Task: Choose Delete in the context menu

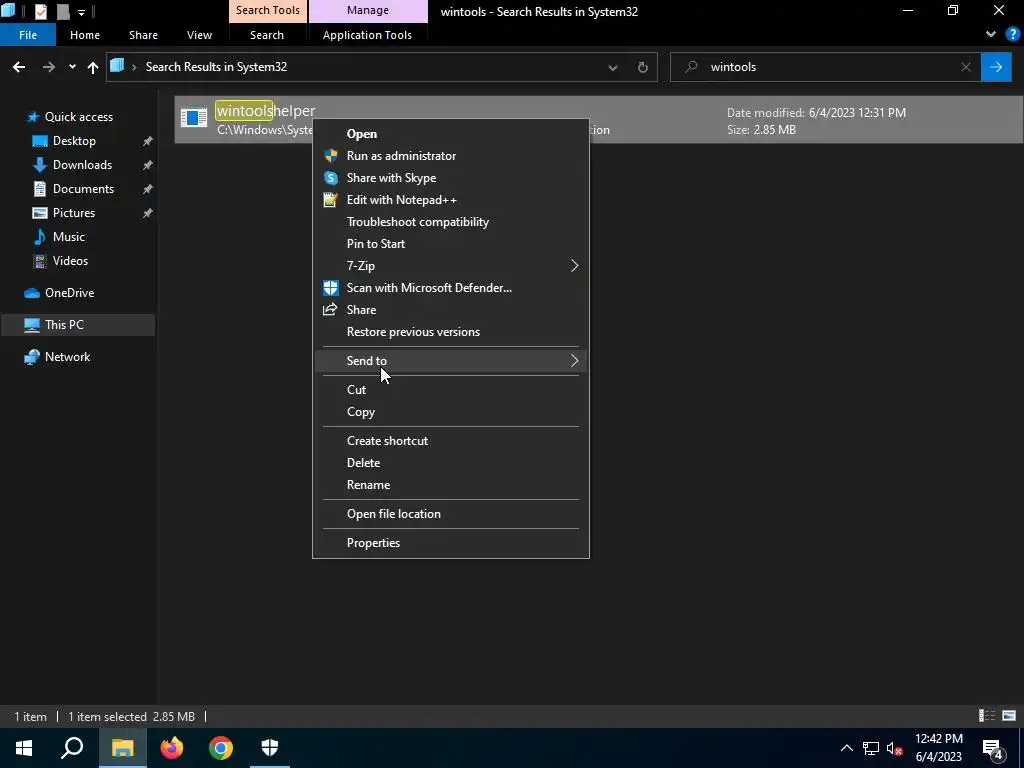Action: (x=451, y=463)
